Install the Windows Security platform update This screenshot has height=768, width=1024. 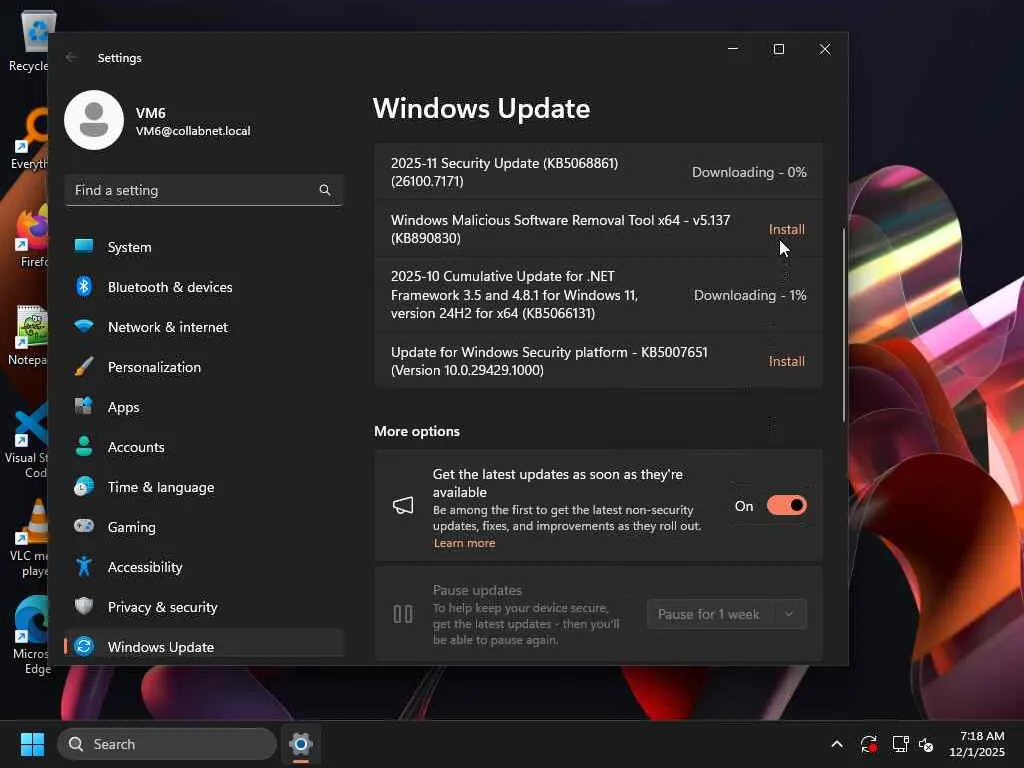point(786,361)
